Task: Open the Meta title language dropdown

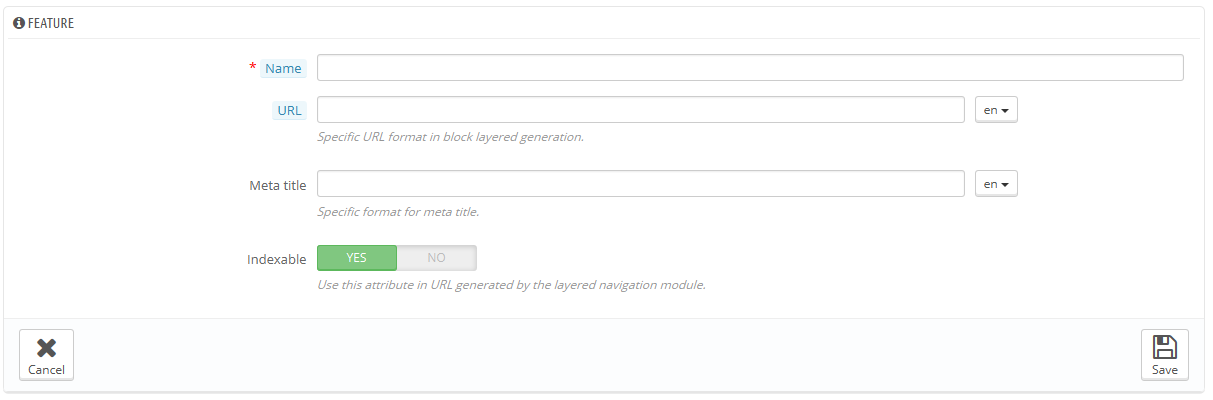Action: point(996,185)
